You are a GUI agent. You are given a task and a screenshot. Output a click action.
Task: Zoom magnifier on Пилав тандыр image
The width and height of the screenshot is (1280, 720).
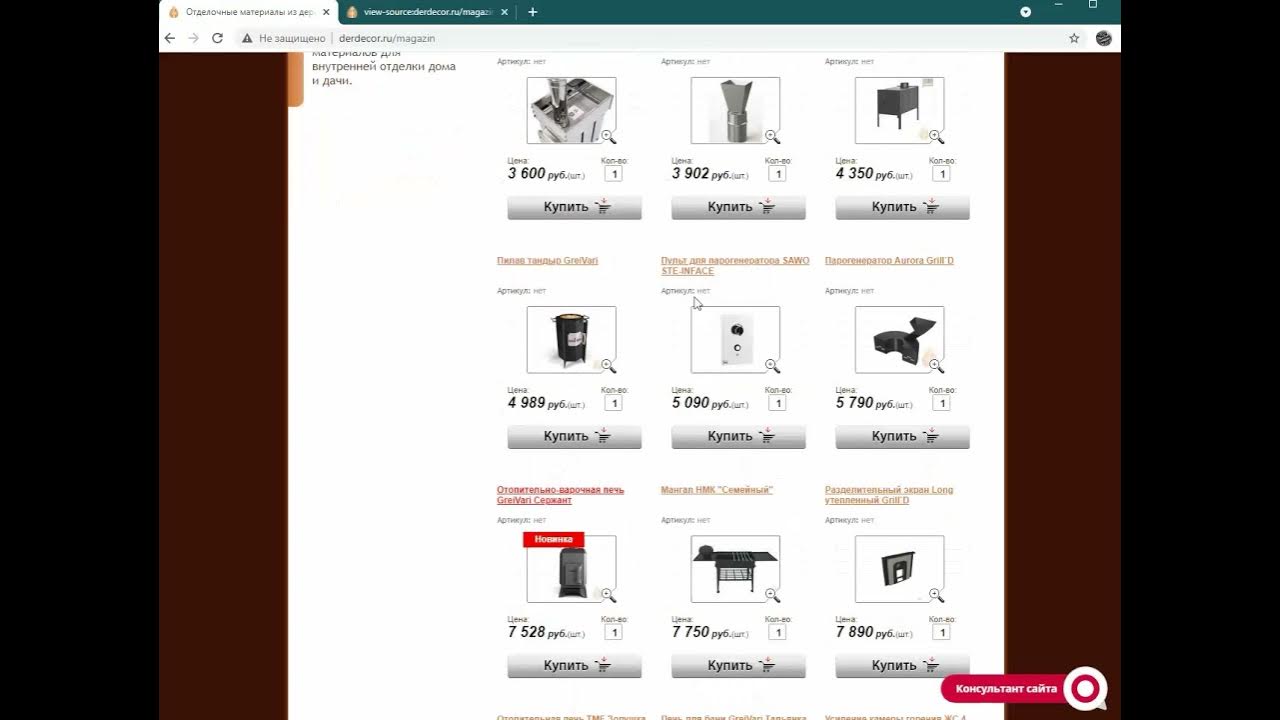click(608, 366)
